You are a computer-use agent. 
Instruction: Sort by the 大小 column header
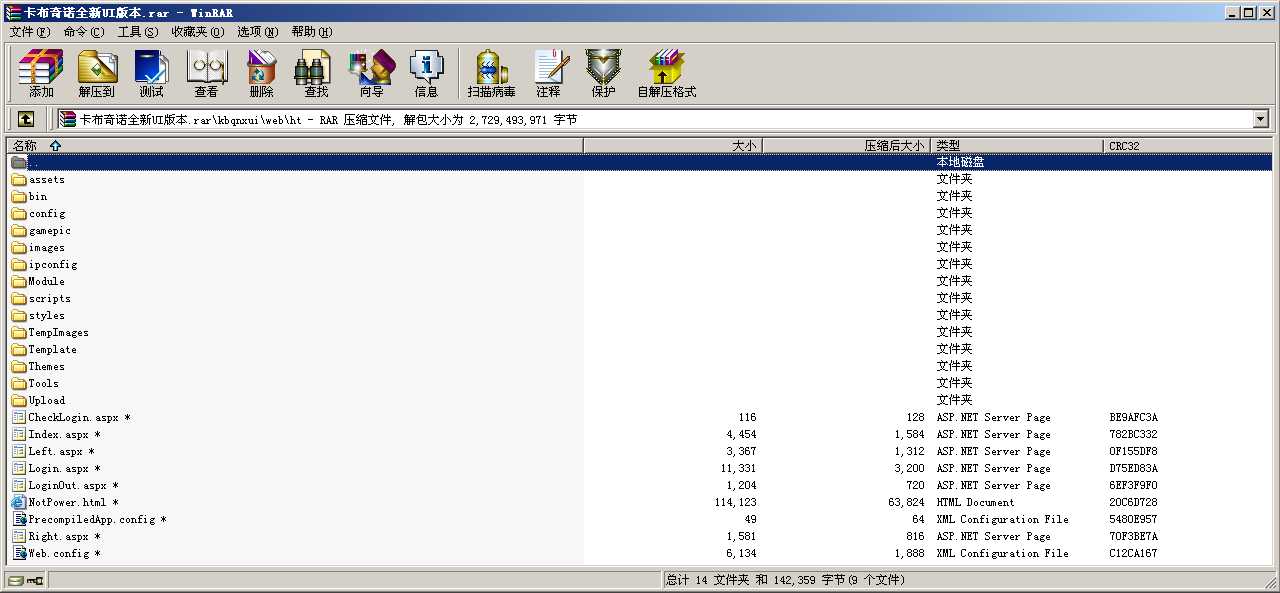tap(673, 145)
